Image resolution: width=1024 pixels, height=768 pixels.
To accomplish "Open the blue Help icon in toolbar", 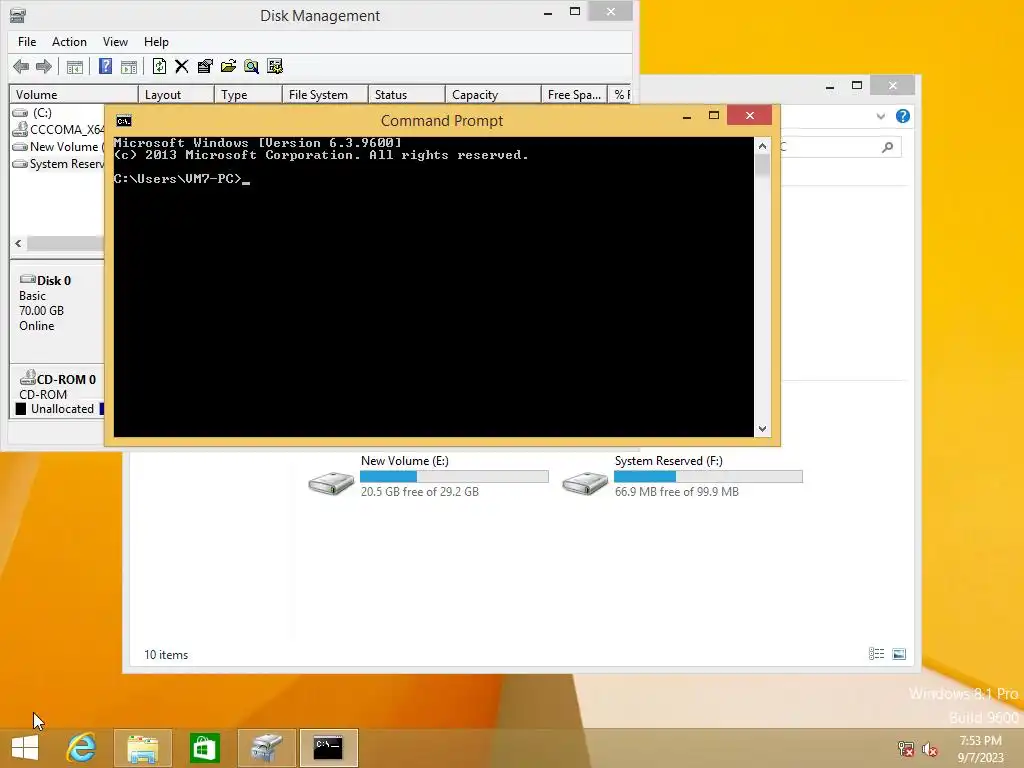I will point(105,66).
